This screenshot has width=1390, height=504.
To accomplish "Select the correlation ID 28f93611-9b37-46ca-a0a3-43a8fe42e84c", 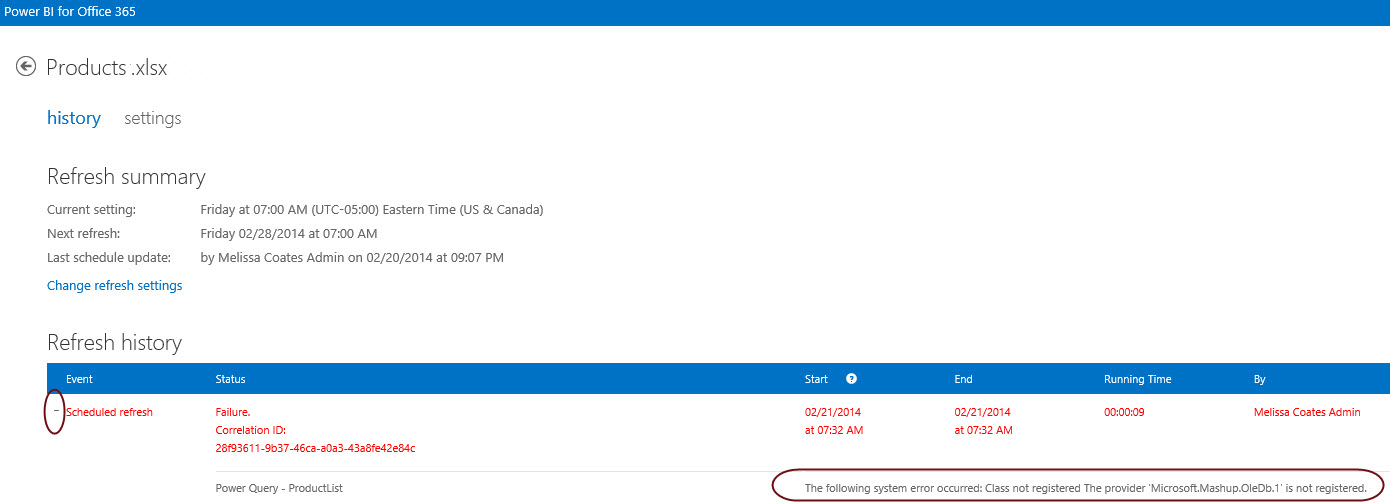I will (316, 448).
